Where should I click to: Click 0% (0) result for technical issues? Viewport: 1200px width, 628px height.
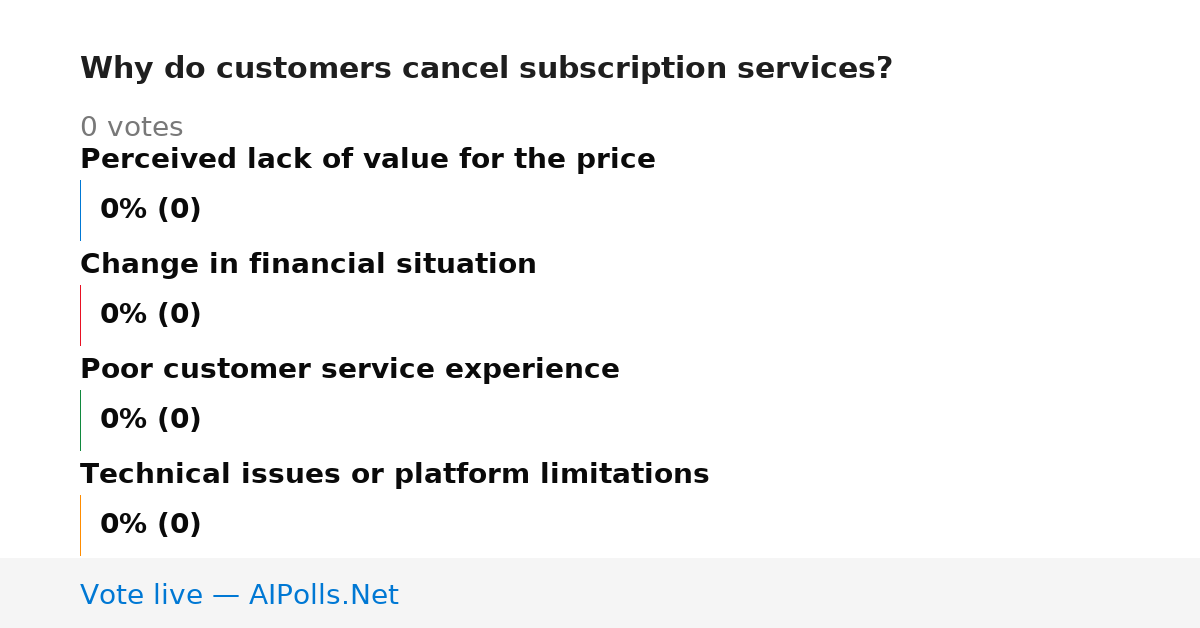(151, 525)
